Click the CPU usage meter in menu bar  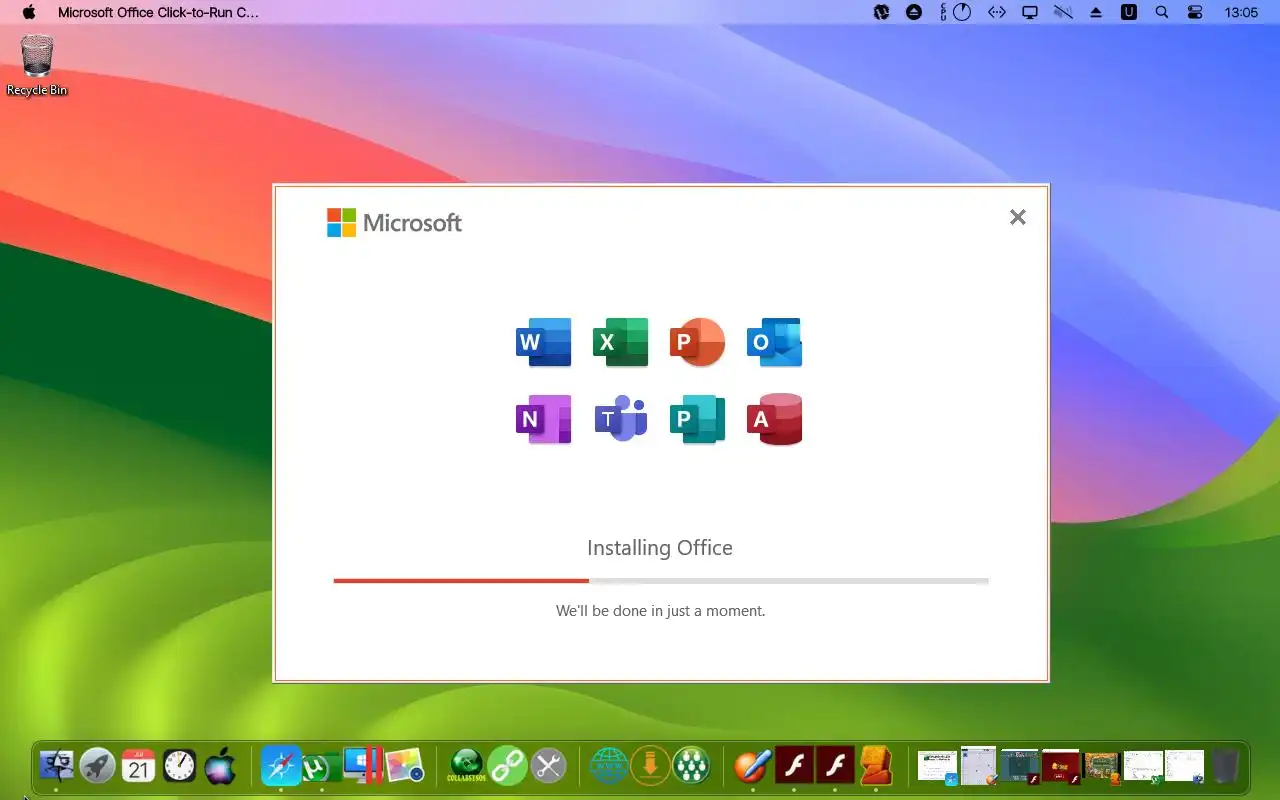(x=956, y=13)
